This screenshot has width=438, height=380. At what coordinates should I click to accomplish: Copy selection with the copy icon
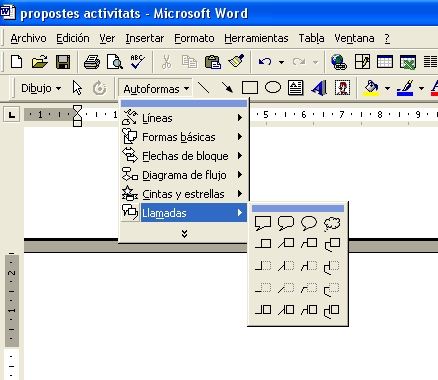coord(189,62)
